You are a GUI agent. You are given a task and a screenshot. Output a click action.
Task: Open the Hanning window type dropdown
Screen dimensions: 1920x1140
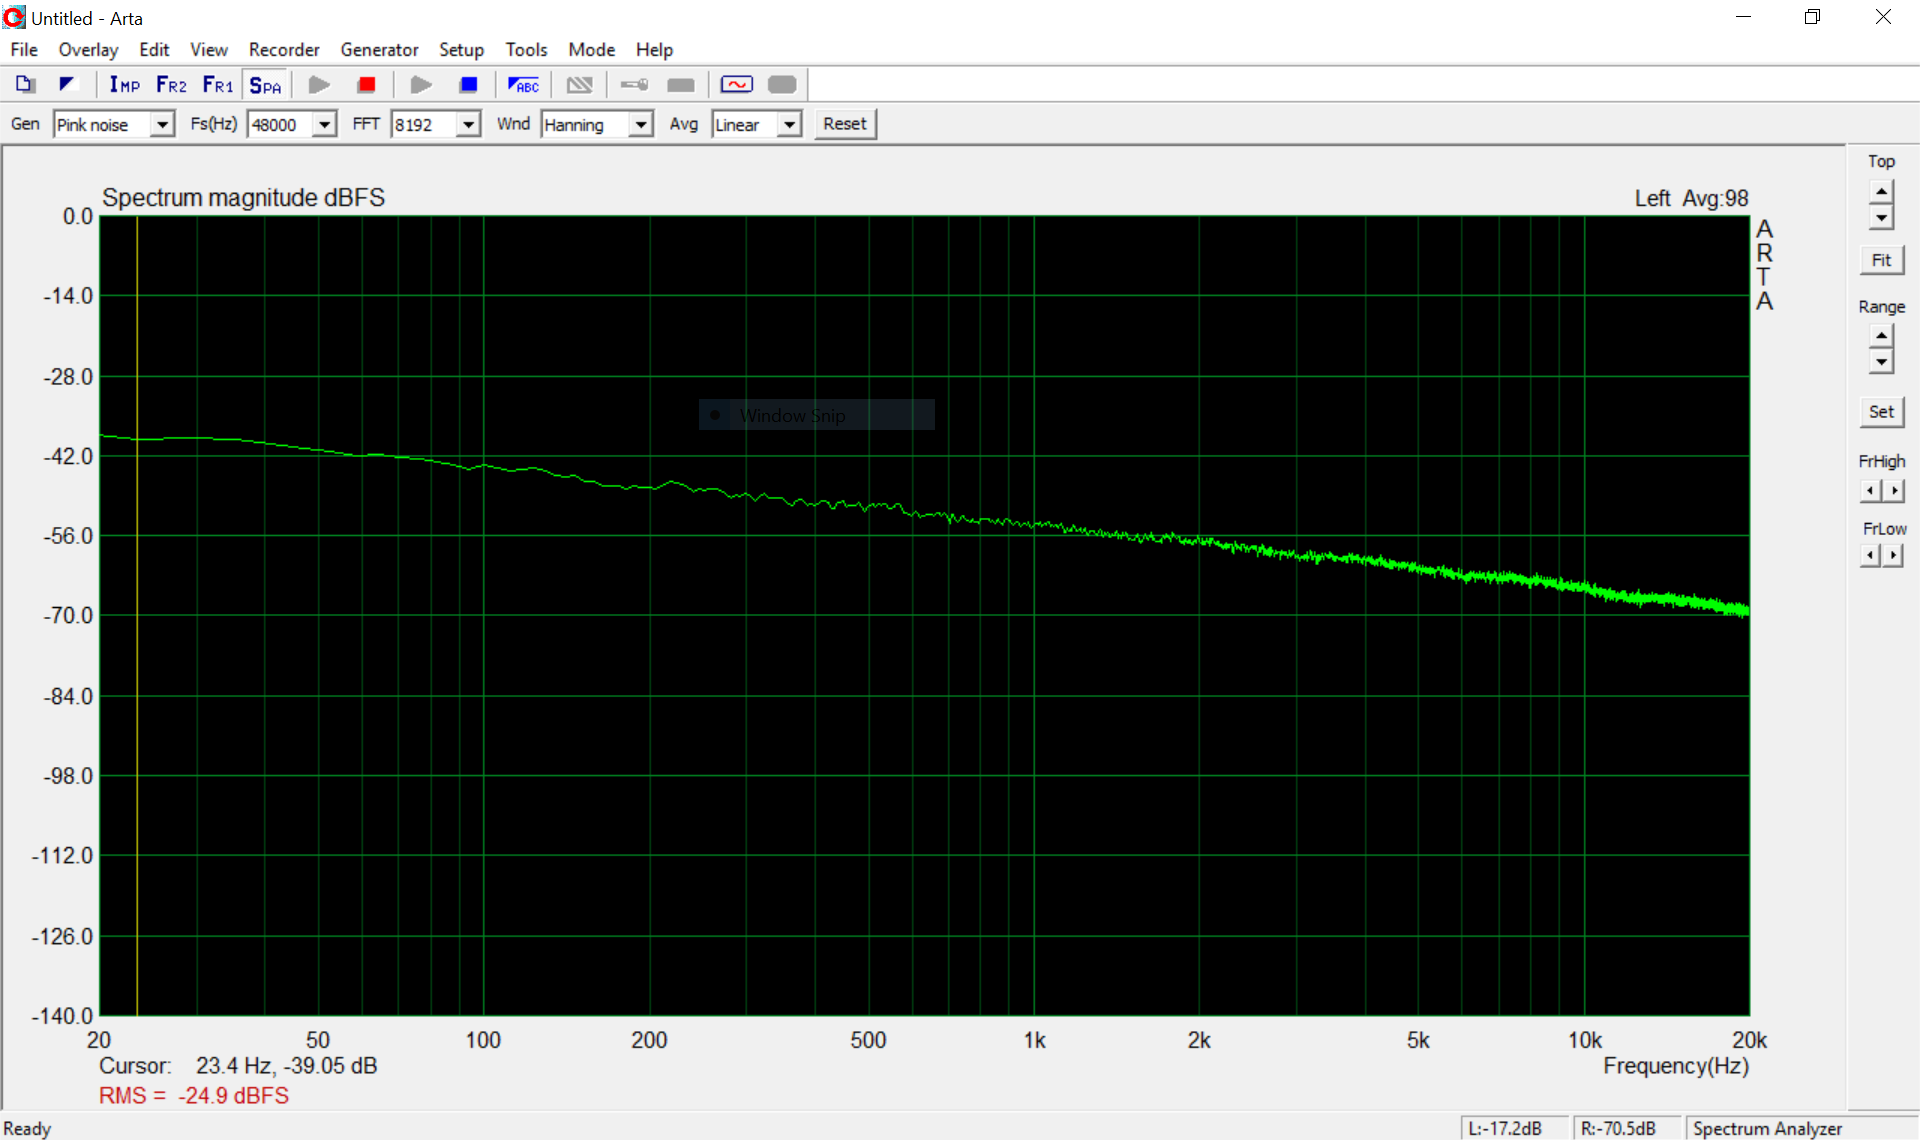[640, 124]
